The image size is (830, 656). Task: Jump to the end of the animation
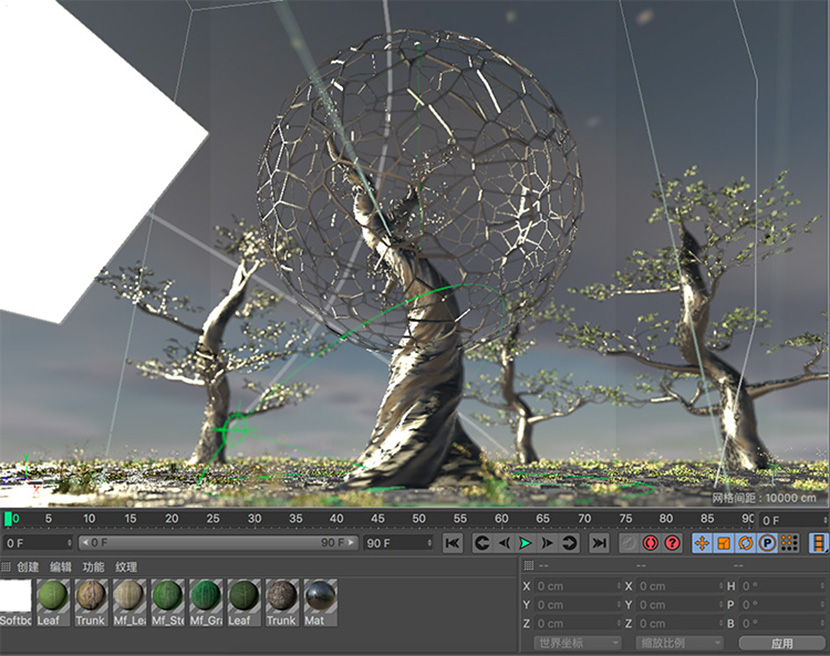(599, 543)
